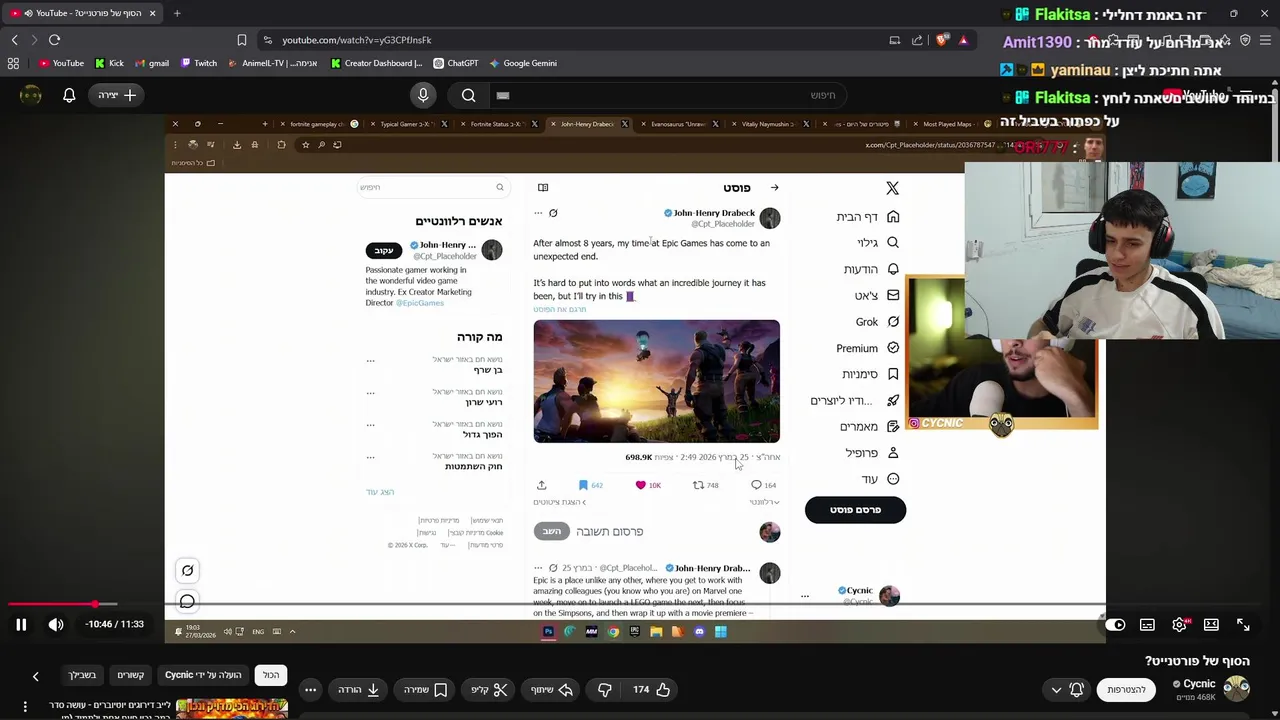1280x720 pixels.
Task: Select the קשורים filter chip
Action: 131,675
